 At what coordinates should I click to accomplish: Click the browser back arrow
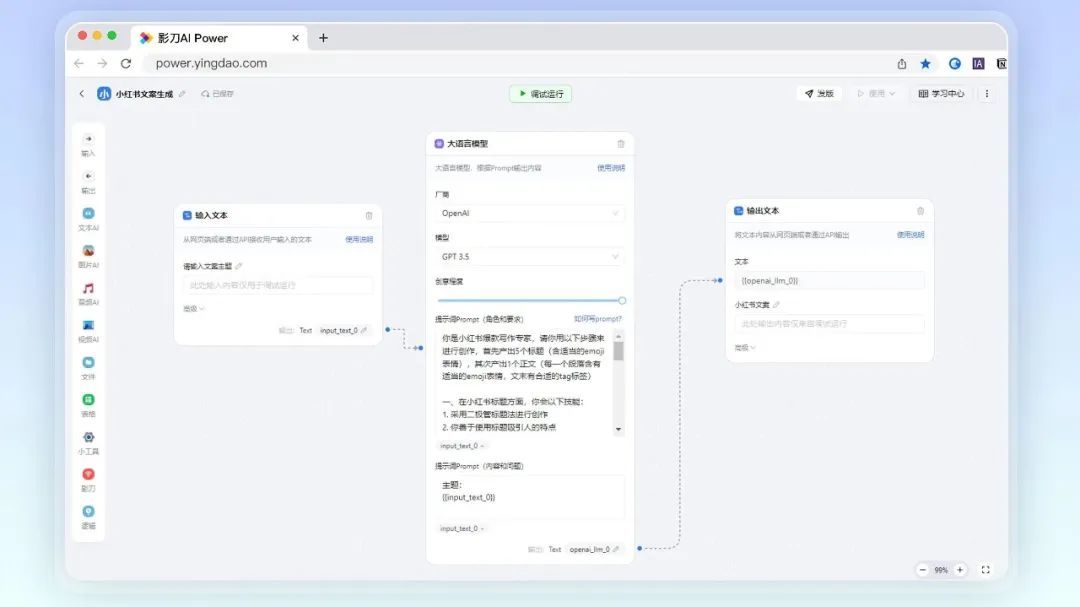point(79,63)
